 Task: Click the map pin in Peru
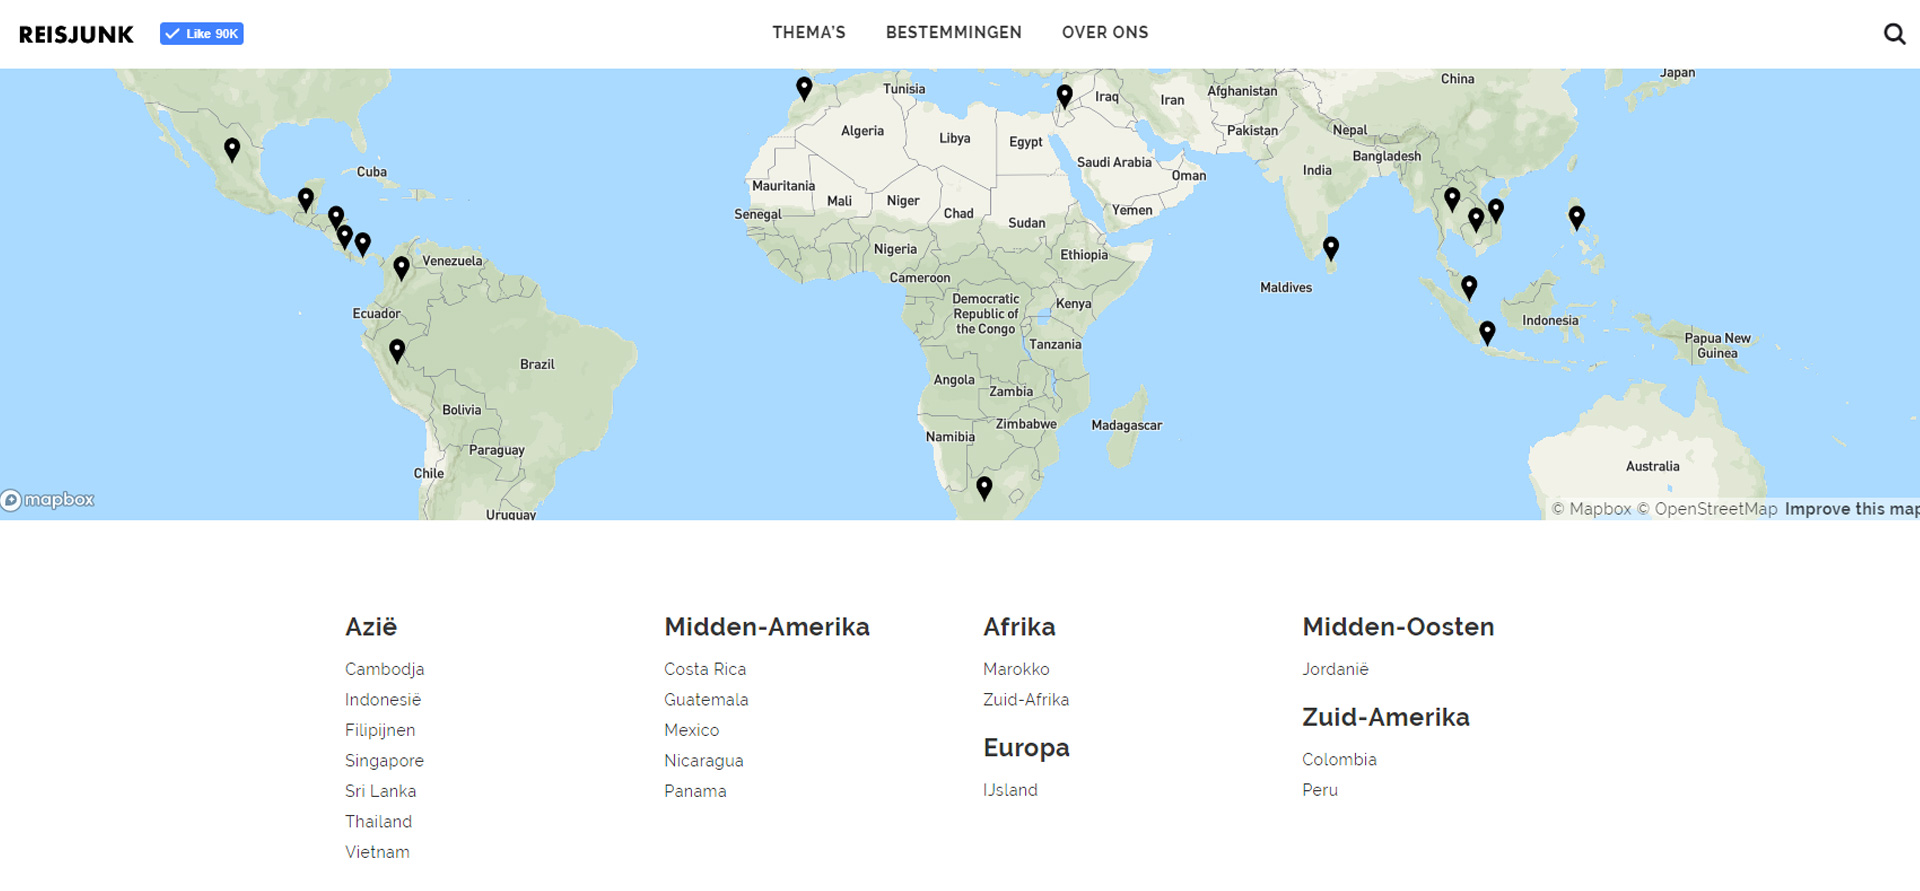pos(397,350)
